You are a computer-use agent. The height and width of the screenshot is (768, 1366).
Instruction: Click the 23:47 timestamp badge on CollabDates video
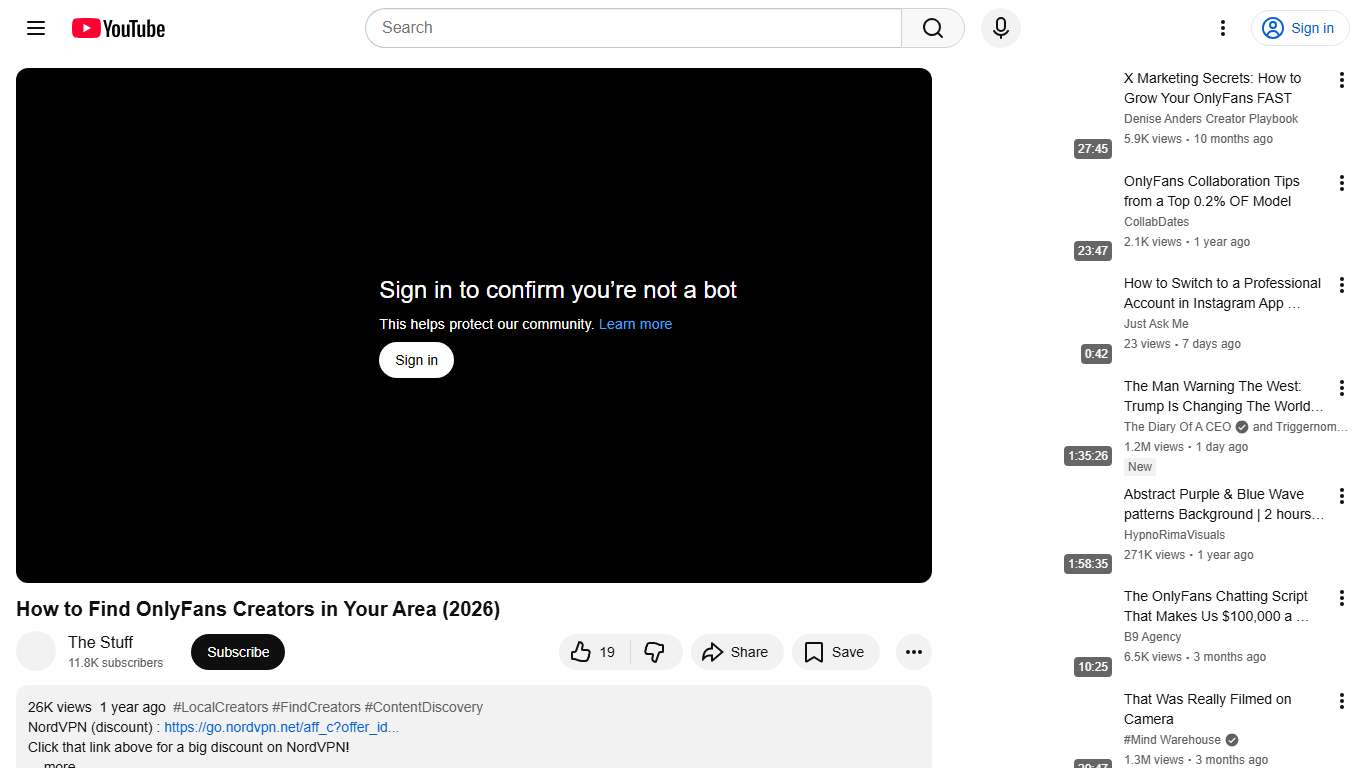tap(1091, 251)
